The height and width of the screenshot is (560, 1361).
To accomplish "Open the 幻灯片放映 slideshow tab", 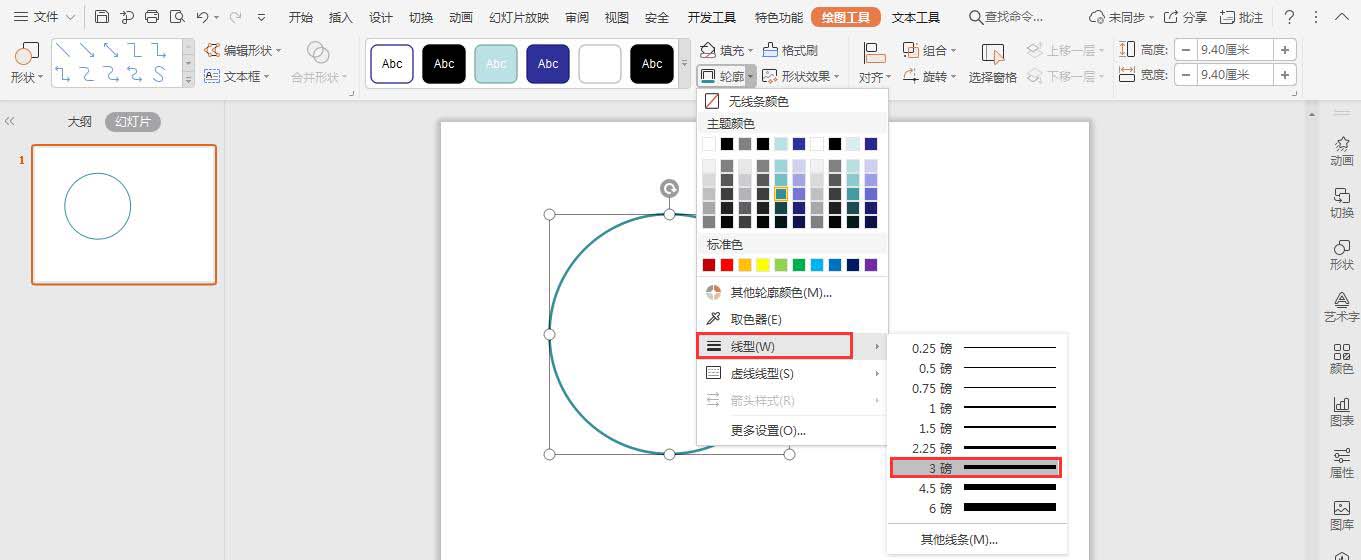I will point(519,17).
